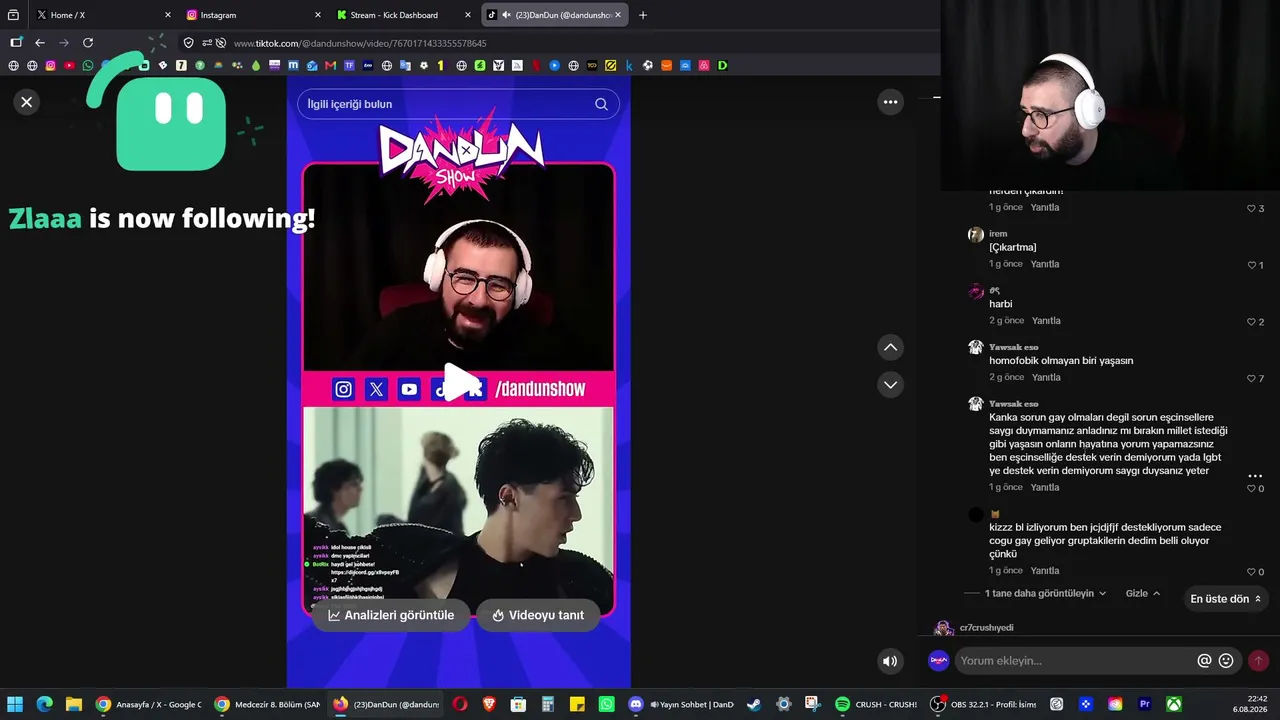Open the Gmail bookmark in bookmarks bar
The image size is (1280, 720).
click(x=330, y=66)
